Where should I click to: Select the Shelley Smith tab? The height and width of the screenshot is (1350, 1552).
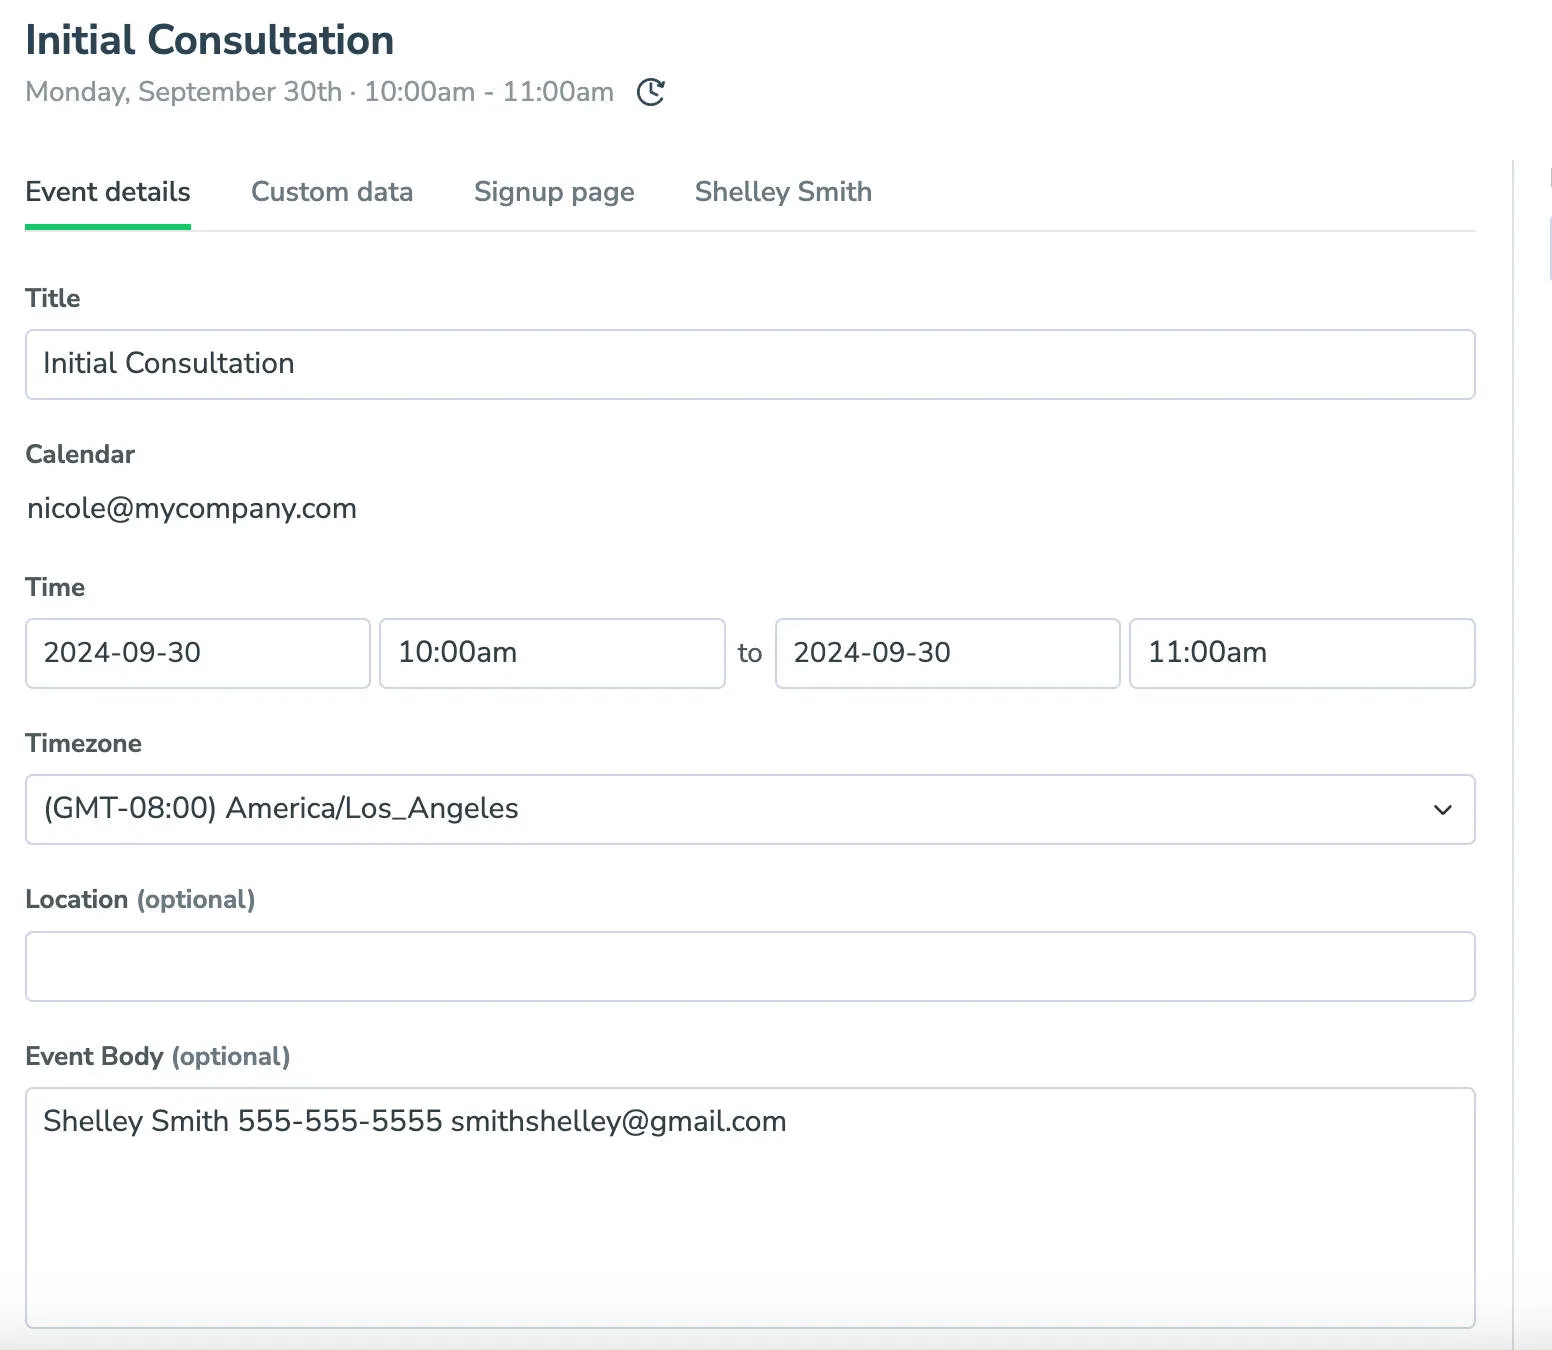pos(783,192)
